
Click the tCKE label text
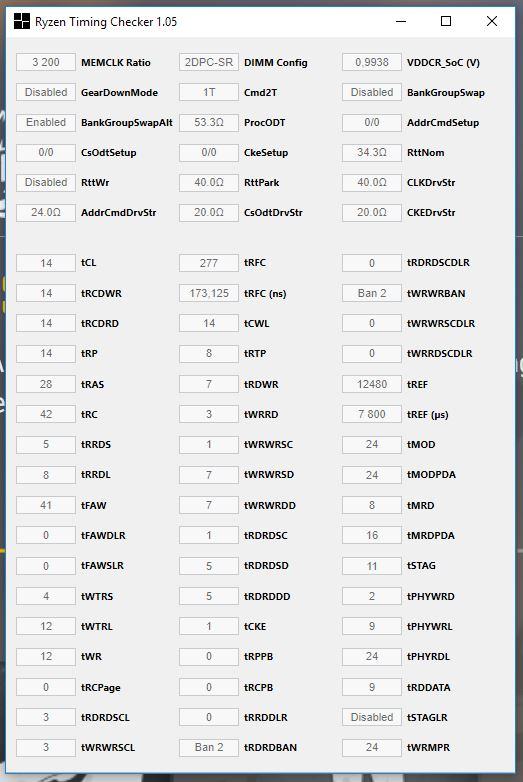coord(255,626)
